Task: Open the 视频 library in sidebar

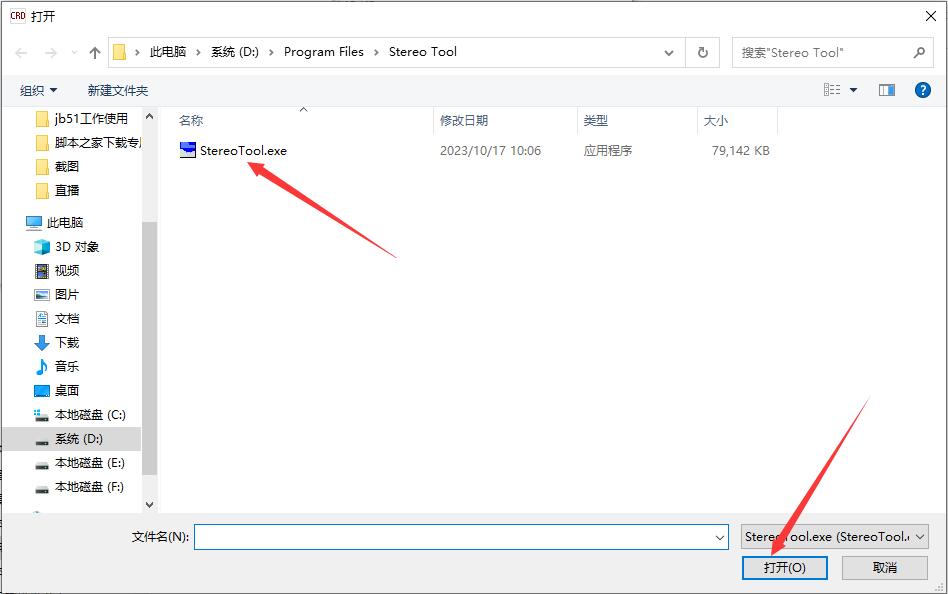Action: [67, 270]
